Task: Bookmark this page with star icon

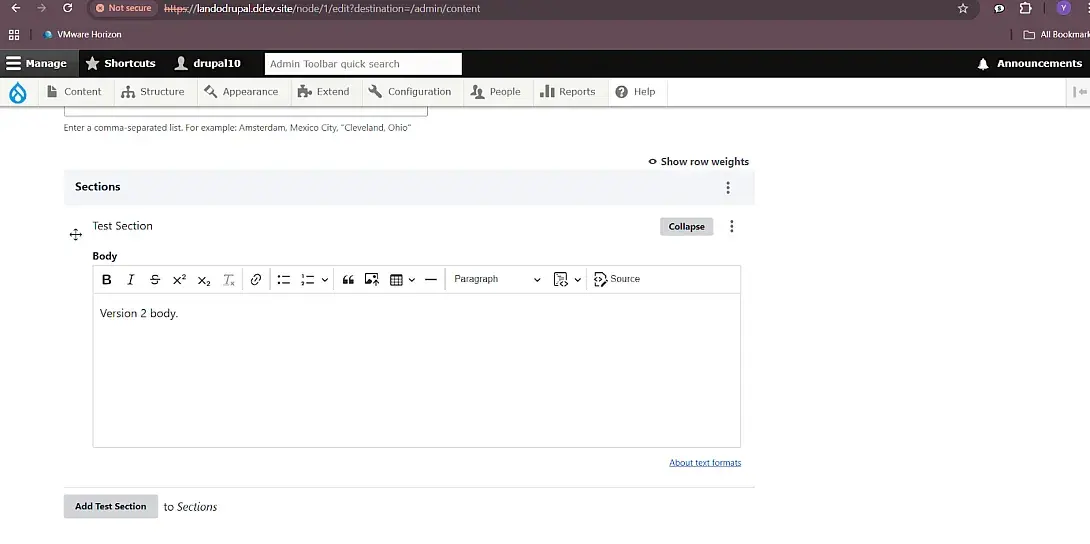Action: pyautogui.click(x=963, y=8)
